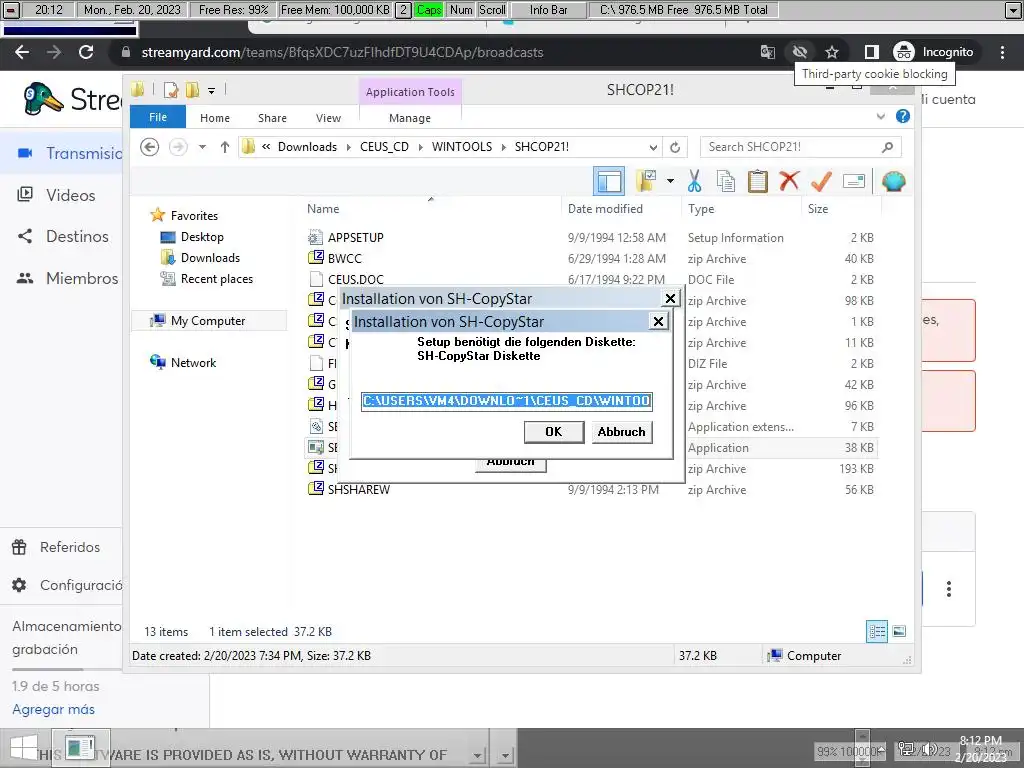Open the Home ribbon tab
This screenshot has height=768, width=1024.
click(x=215, y=118)
